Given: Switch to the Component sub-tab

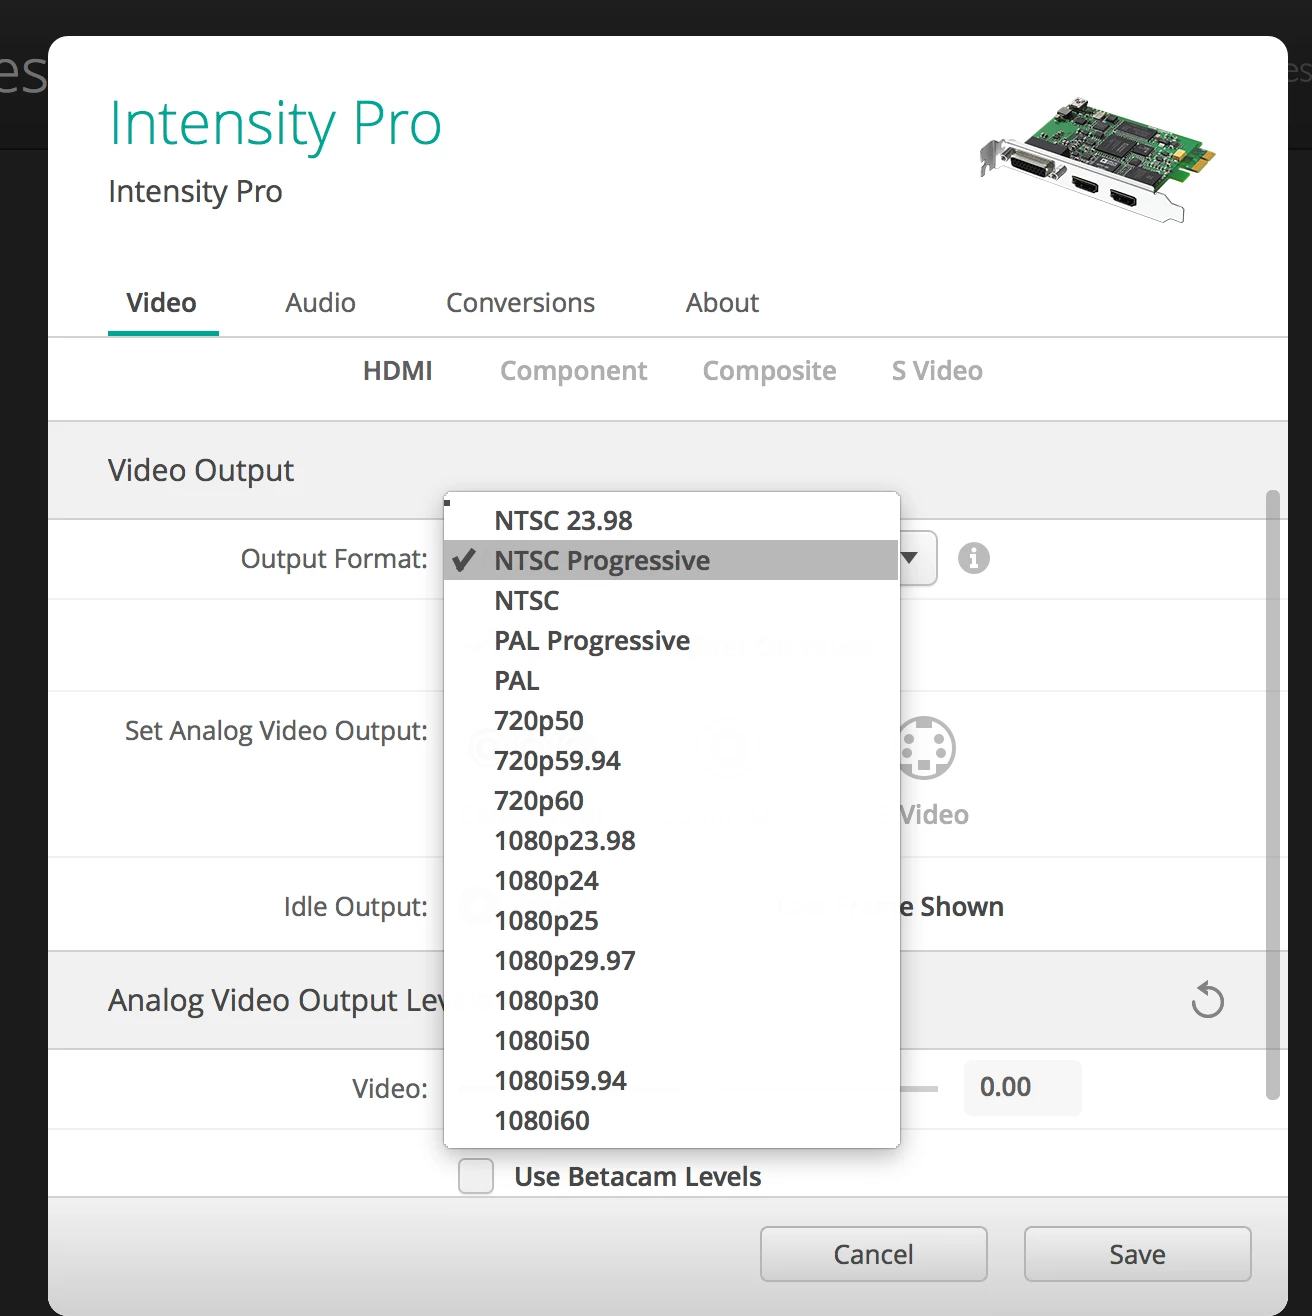Looking at the screenshot, I should pos(573,371).
